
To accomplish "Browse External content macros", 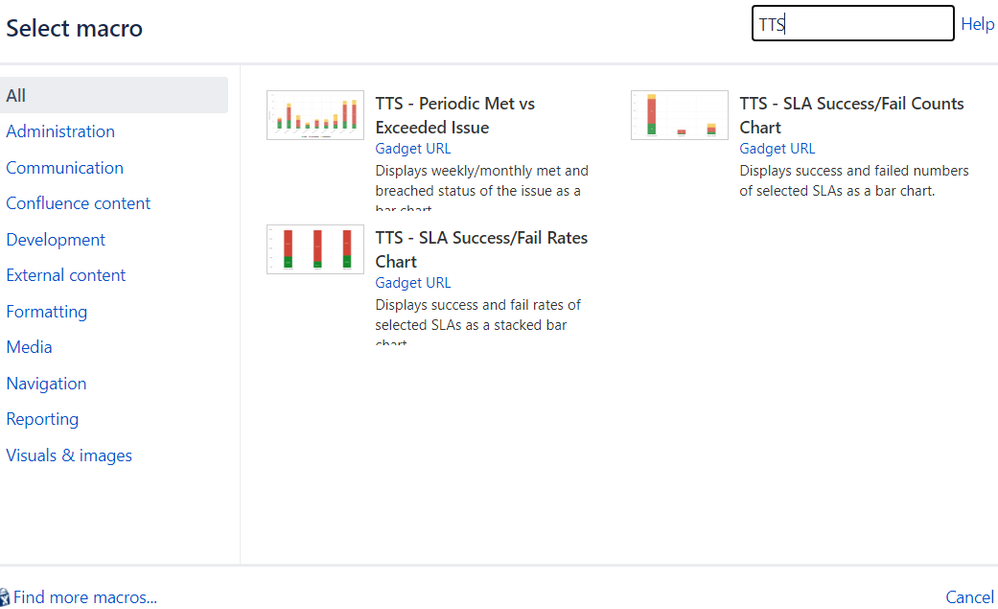I will click(66, 276).
